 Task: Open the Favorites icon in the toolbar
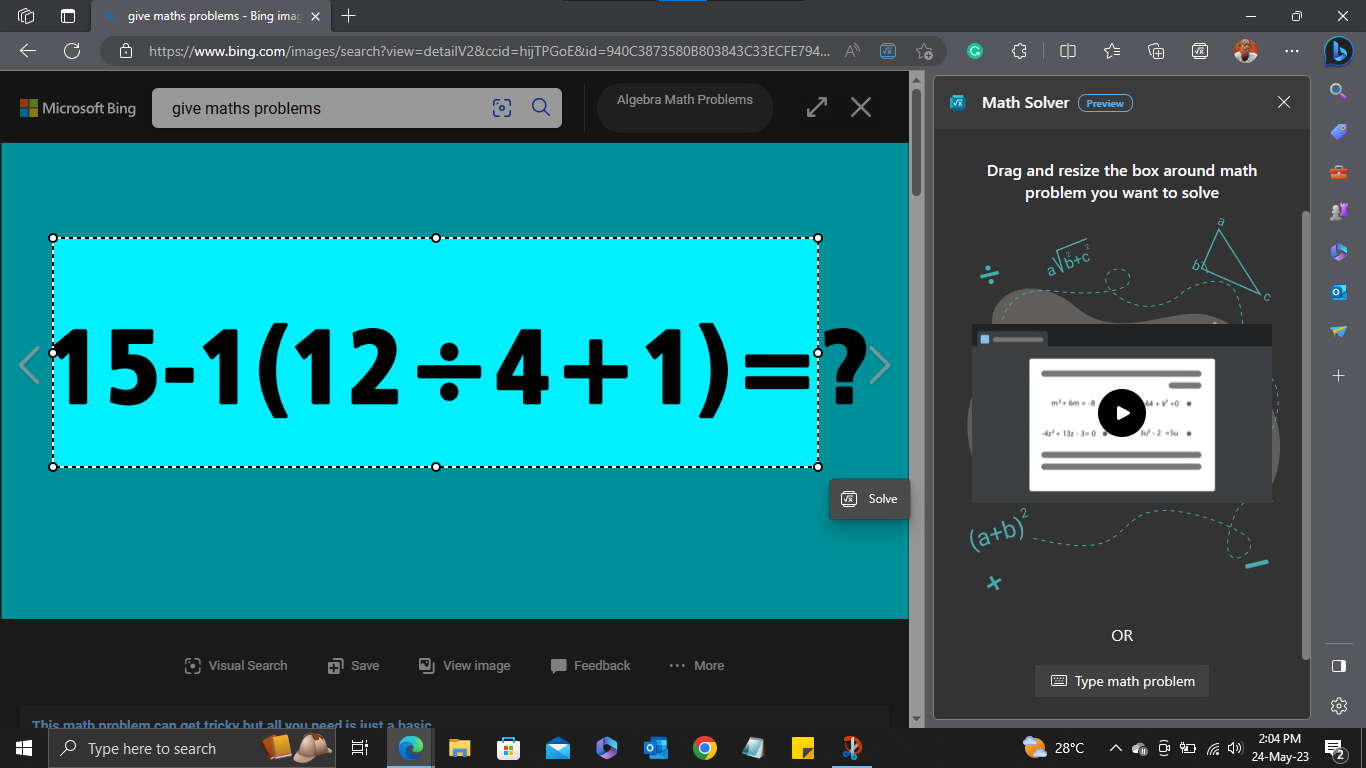[x=1112, y=51]
